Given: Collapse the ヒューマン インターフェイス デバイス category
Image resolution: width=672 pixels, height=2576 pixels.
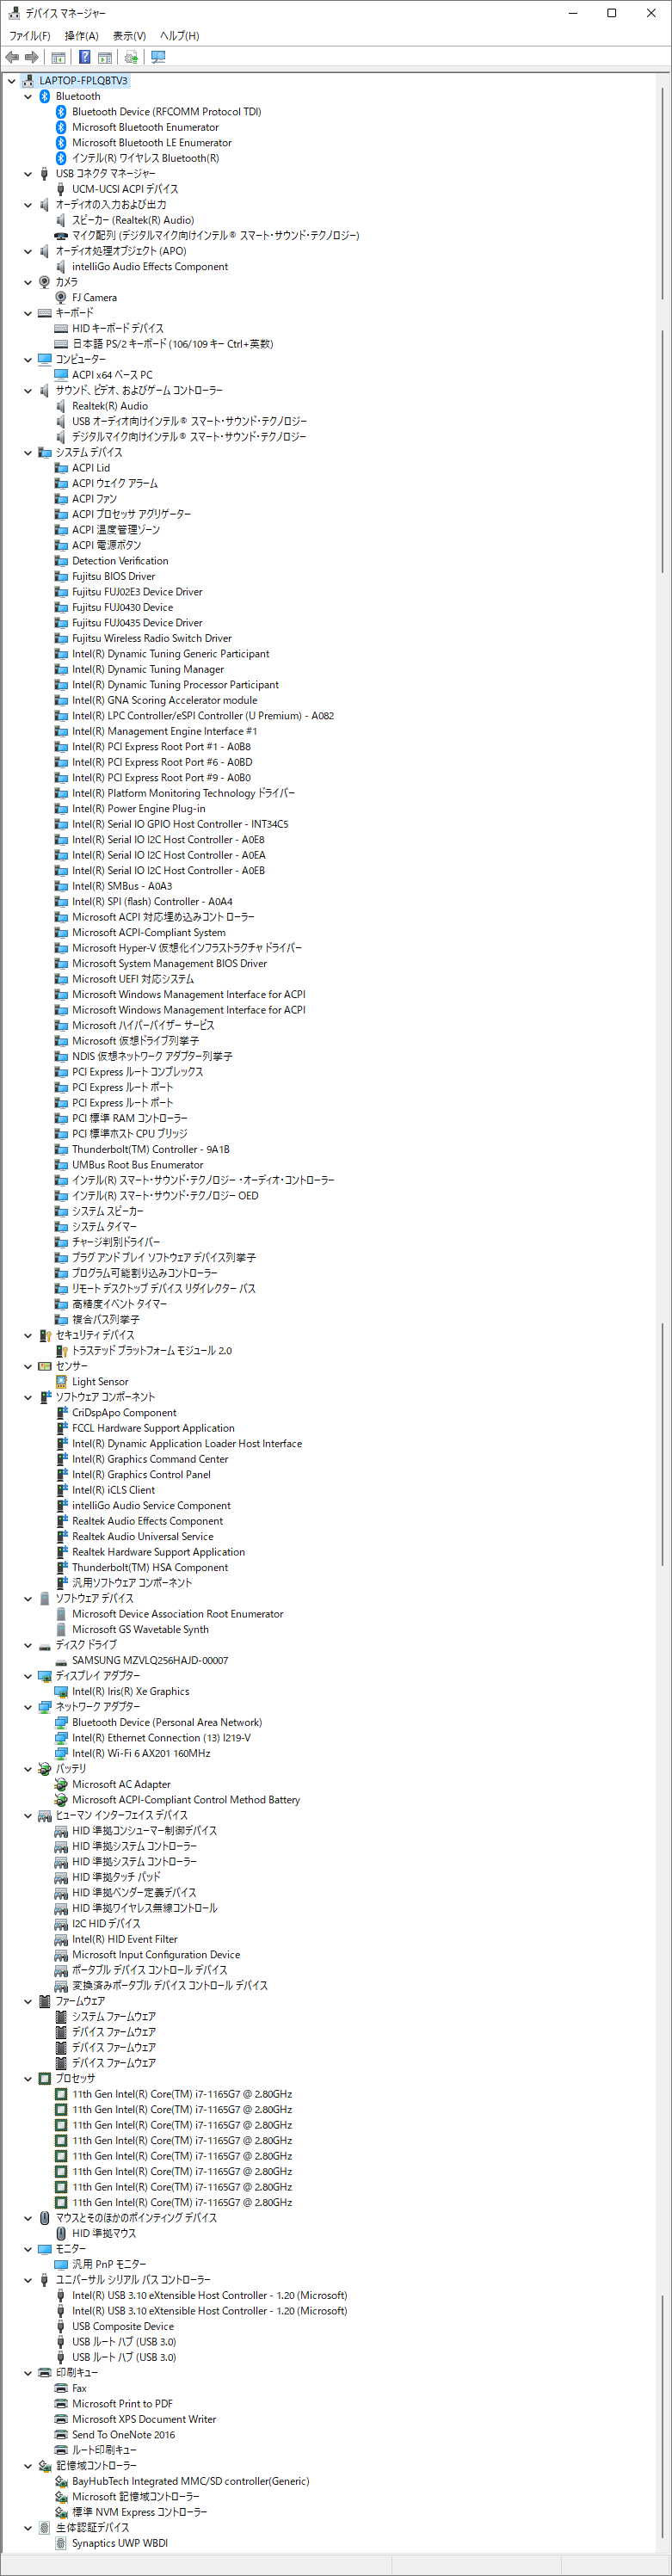Looking at the screenshot, I should (x=28, y=1815).
